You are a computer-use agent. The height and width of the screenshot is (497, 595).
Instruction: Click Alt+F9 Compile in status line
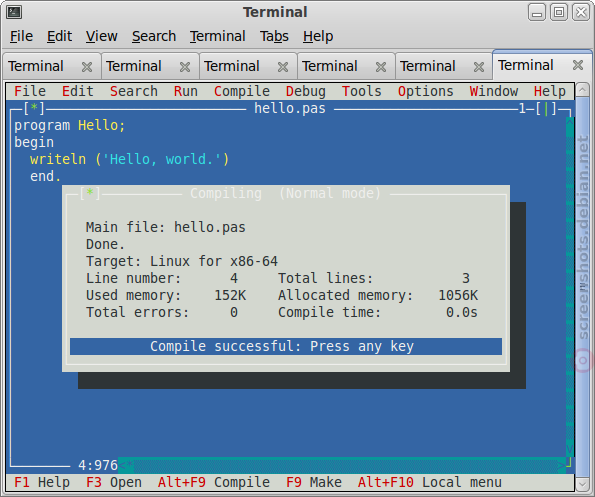coord(214,482)
